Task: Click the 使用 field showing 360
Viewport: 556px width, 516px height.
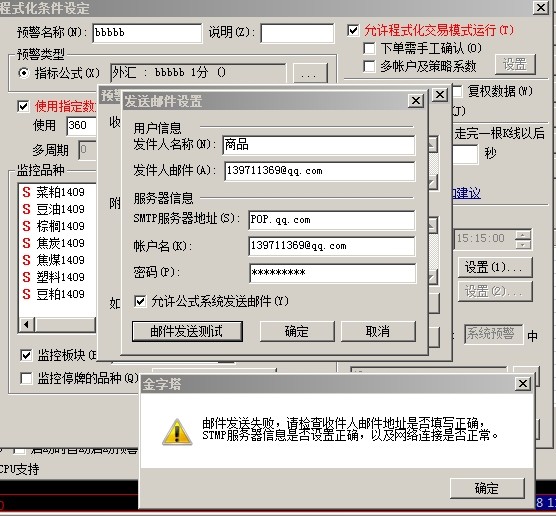Action: point(81,126)
